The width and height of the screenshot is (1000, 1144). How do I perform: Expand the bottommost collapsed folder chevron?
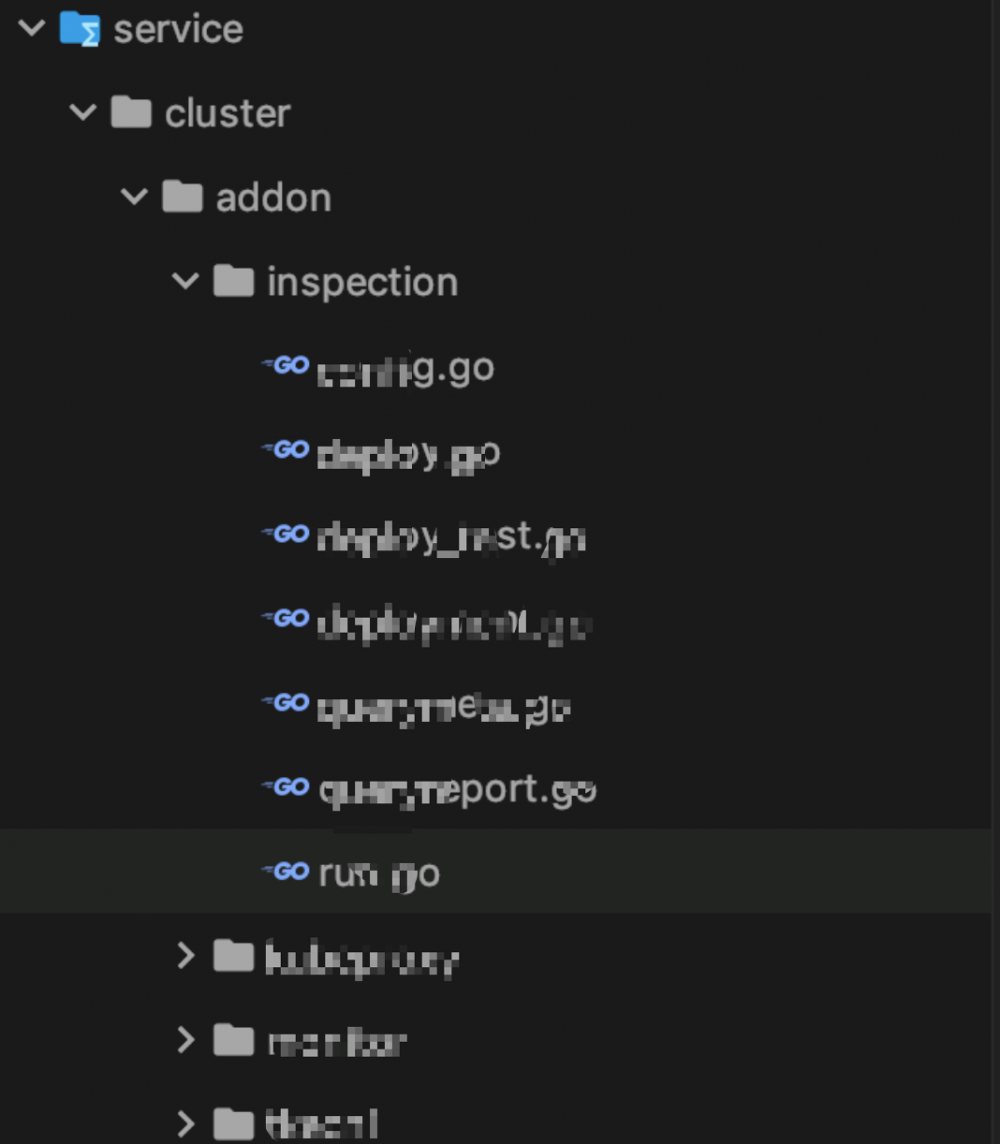(x=185, y=1124)
